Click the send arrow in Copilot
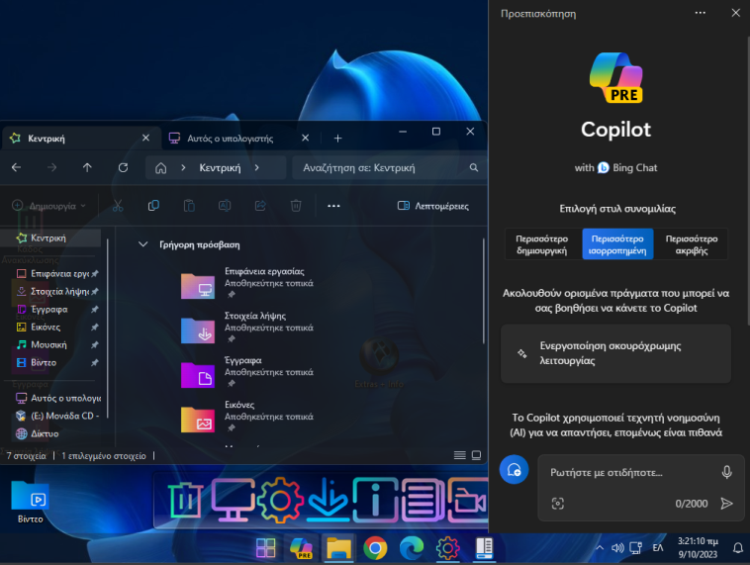 [x=727, y=503]
